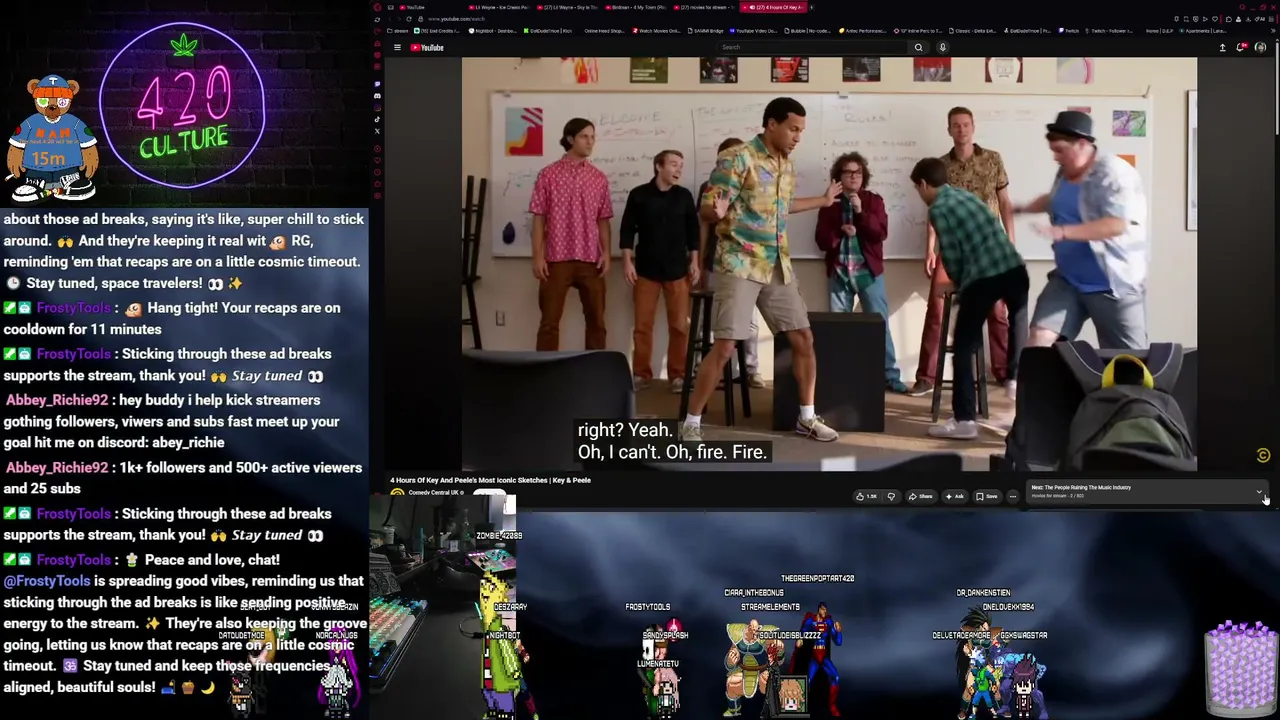
Task: Open more actions (three dots) under video
Action: pyautogui.click(x=1012, y=496)
